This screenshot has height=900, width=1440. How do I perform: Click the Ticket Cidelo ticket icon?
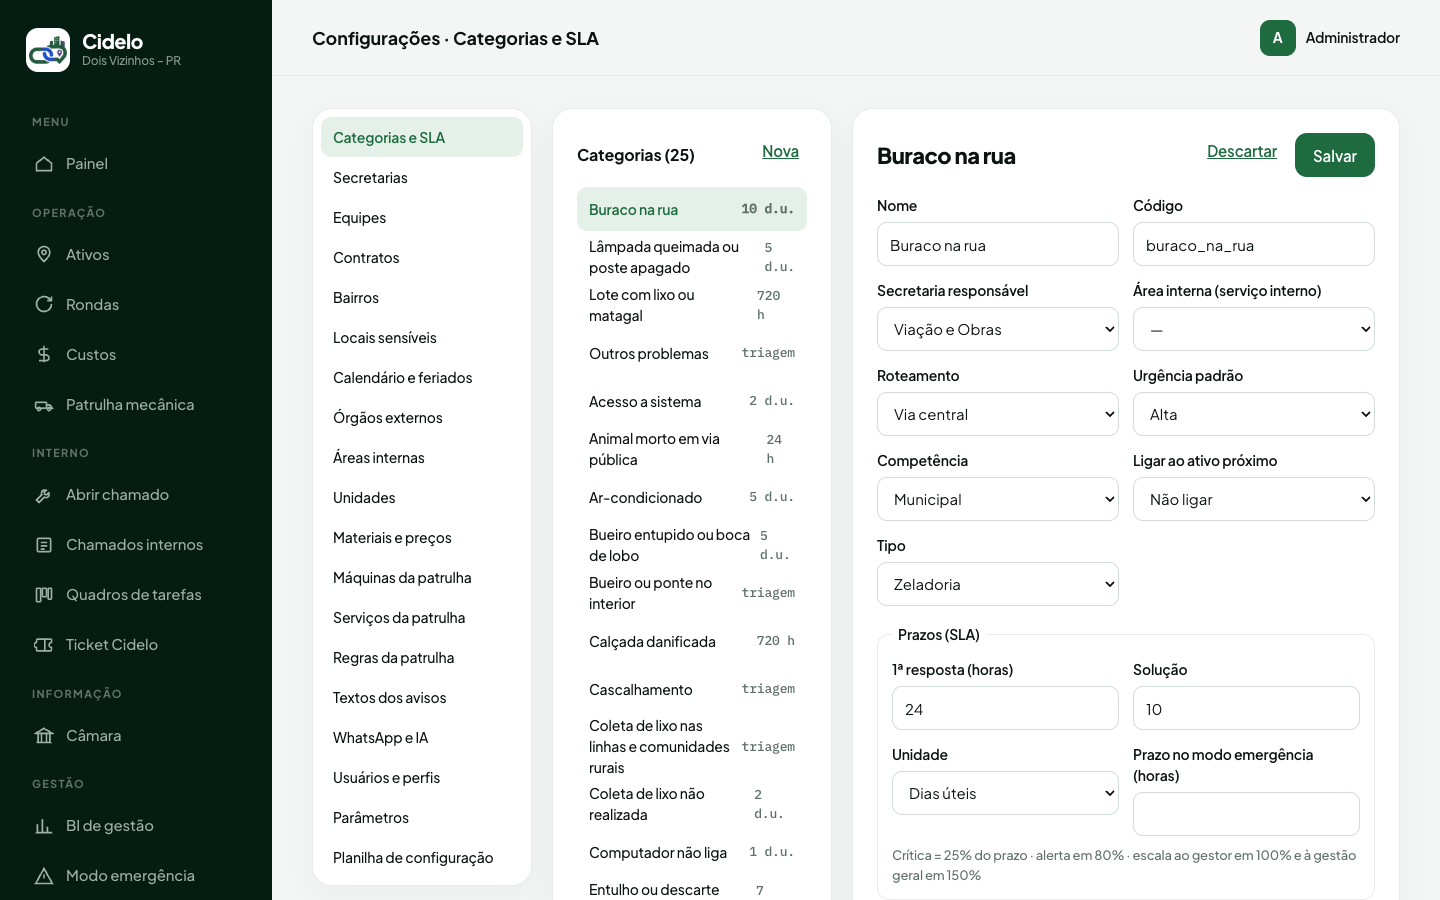[44, 645]
